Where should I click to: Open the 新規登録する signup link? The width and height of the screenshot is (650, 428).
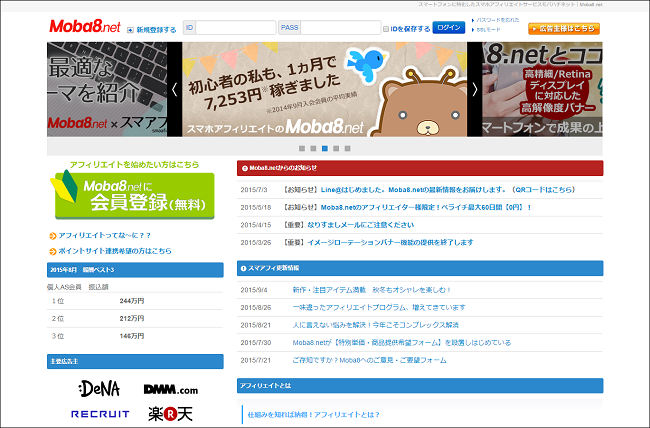coord(156,30)
